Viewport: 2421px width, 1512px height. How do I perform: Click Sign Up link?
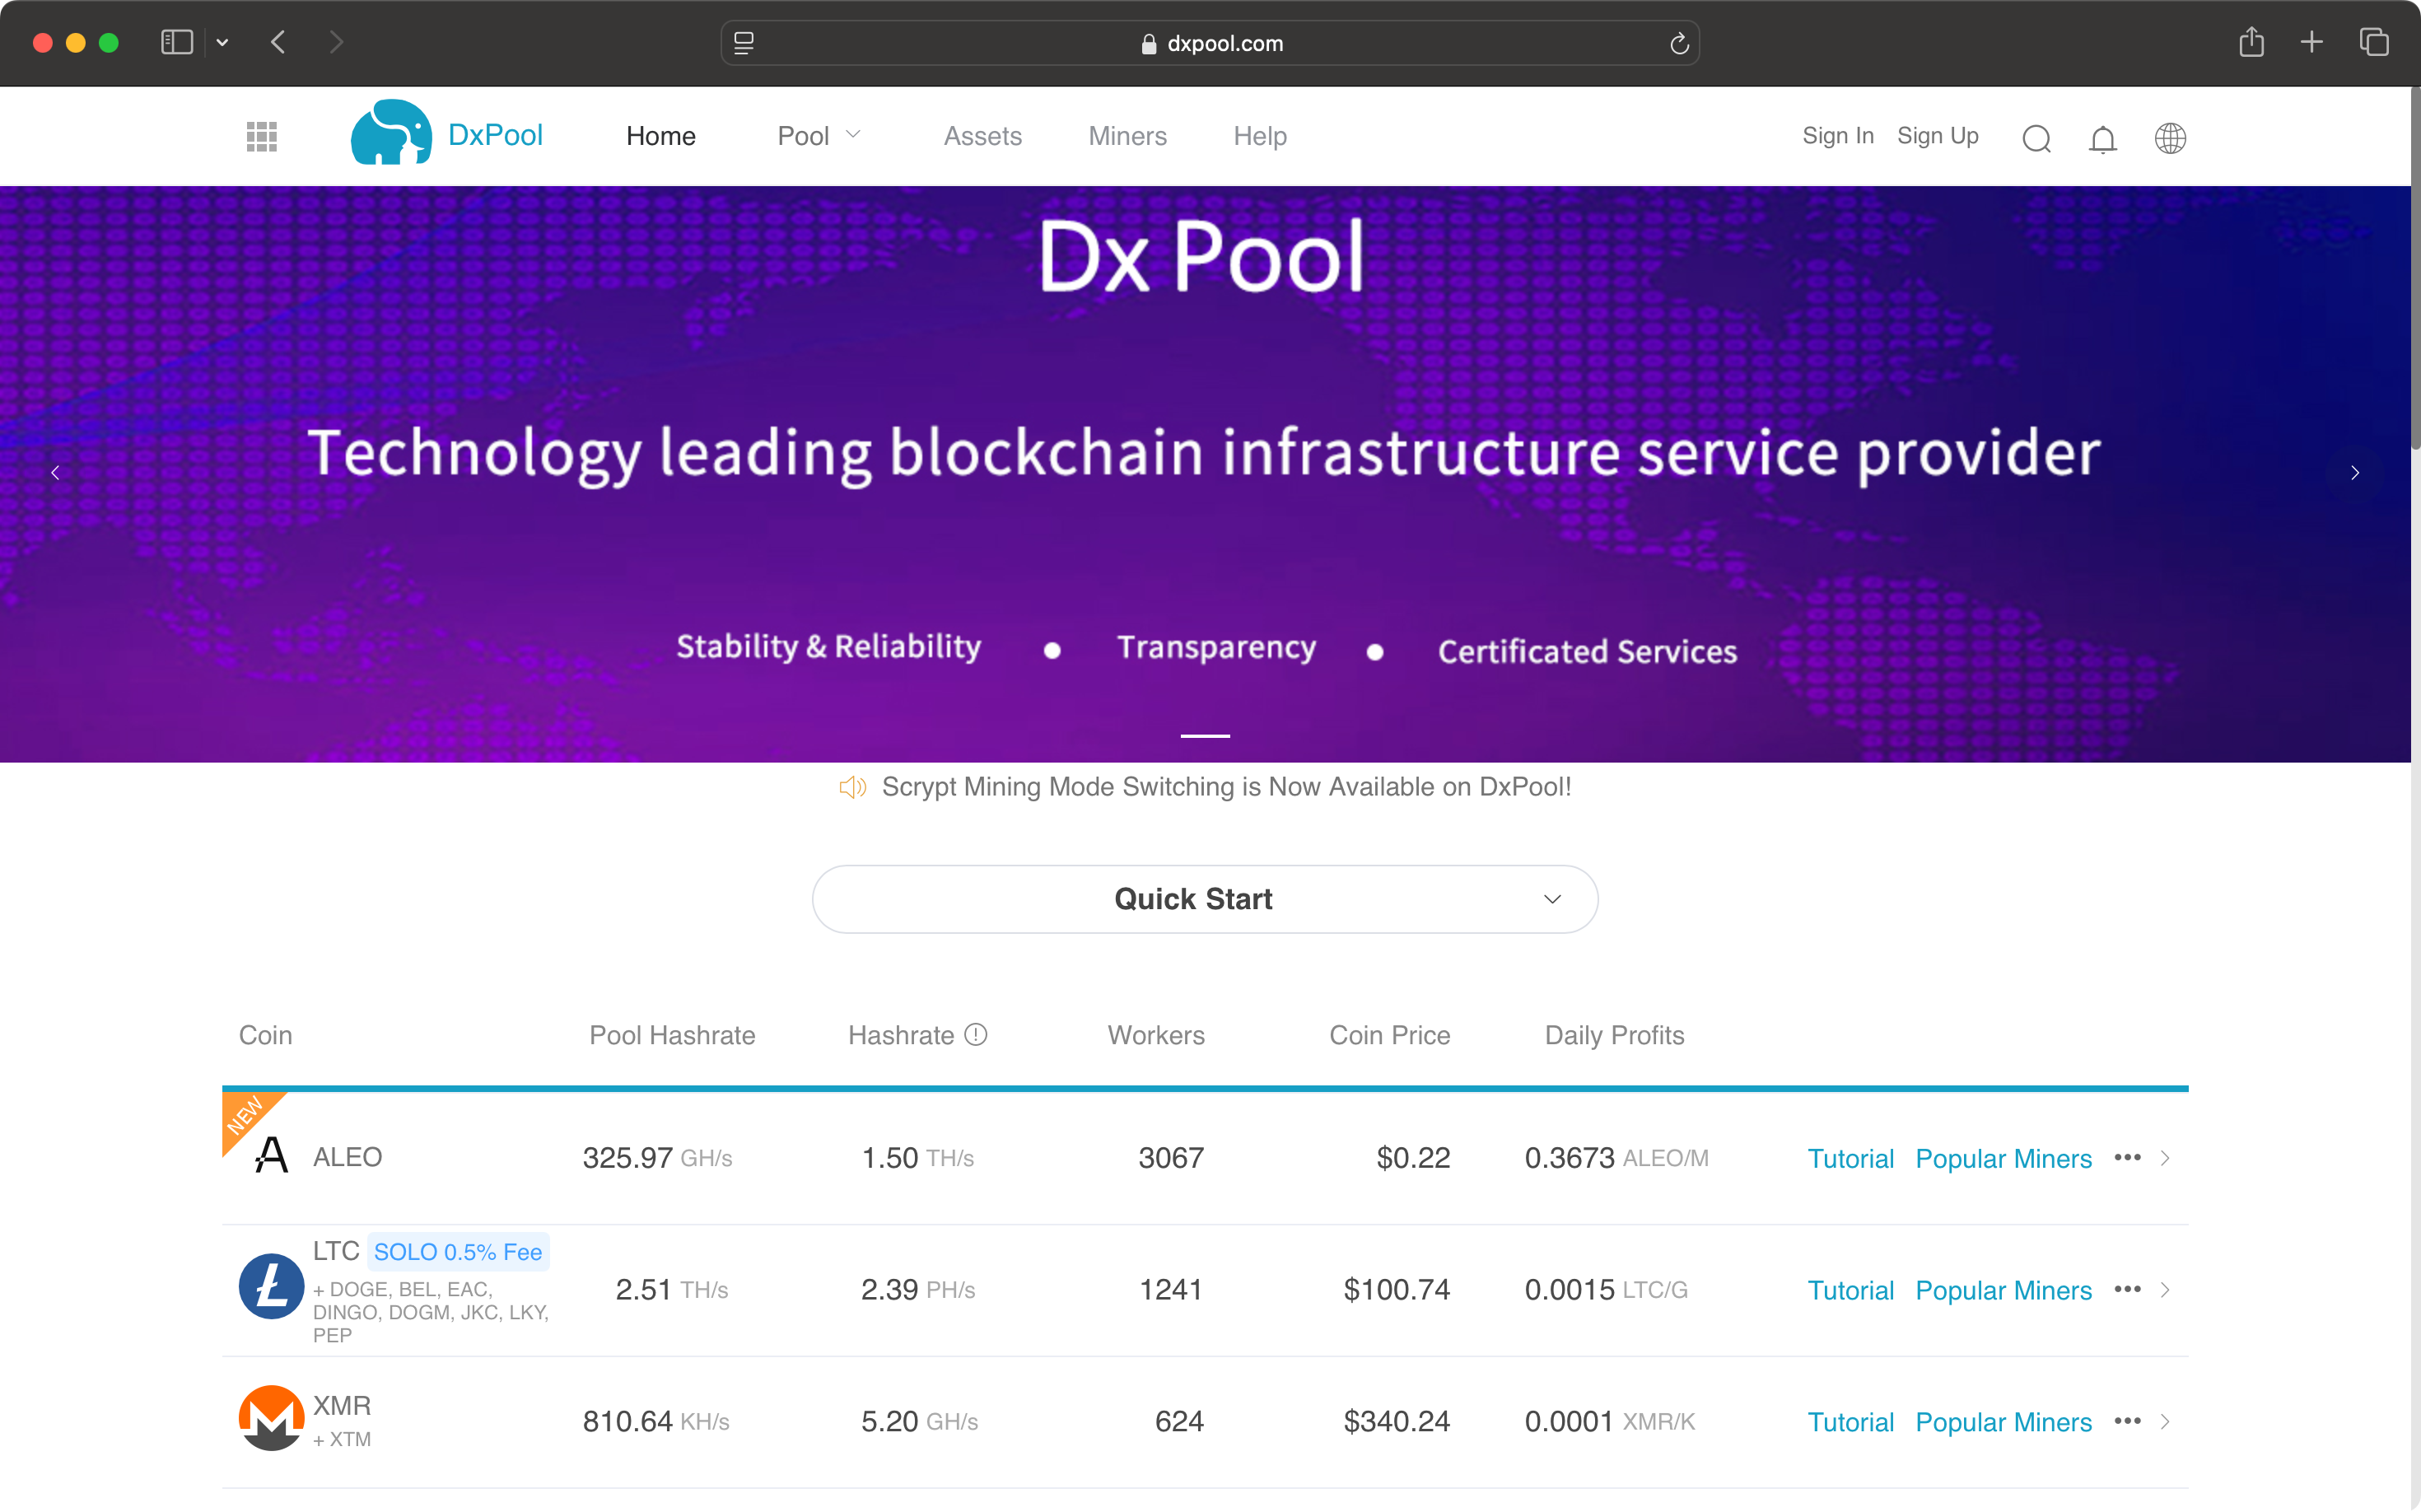click(1937, 136)
